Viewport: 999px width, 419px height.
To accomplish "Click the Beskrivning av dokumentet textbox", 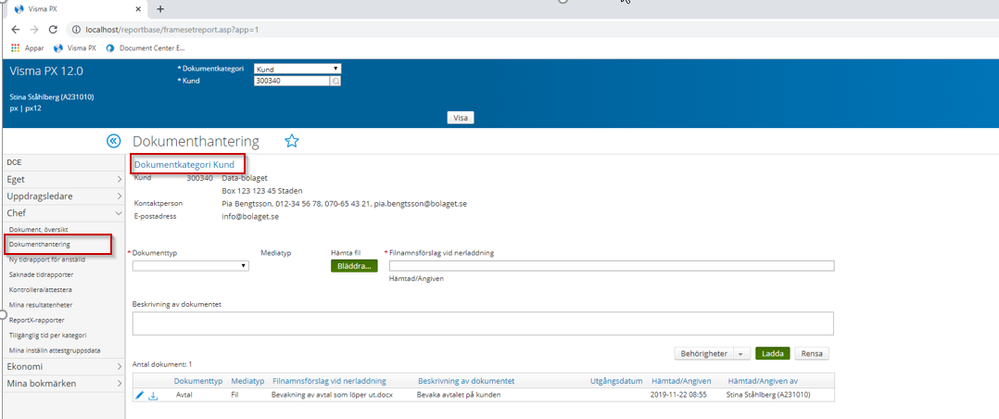I will click(483, 323).
